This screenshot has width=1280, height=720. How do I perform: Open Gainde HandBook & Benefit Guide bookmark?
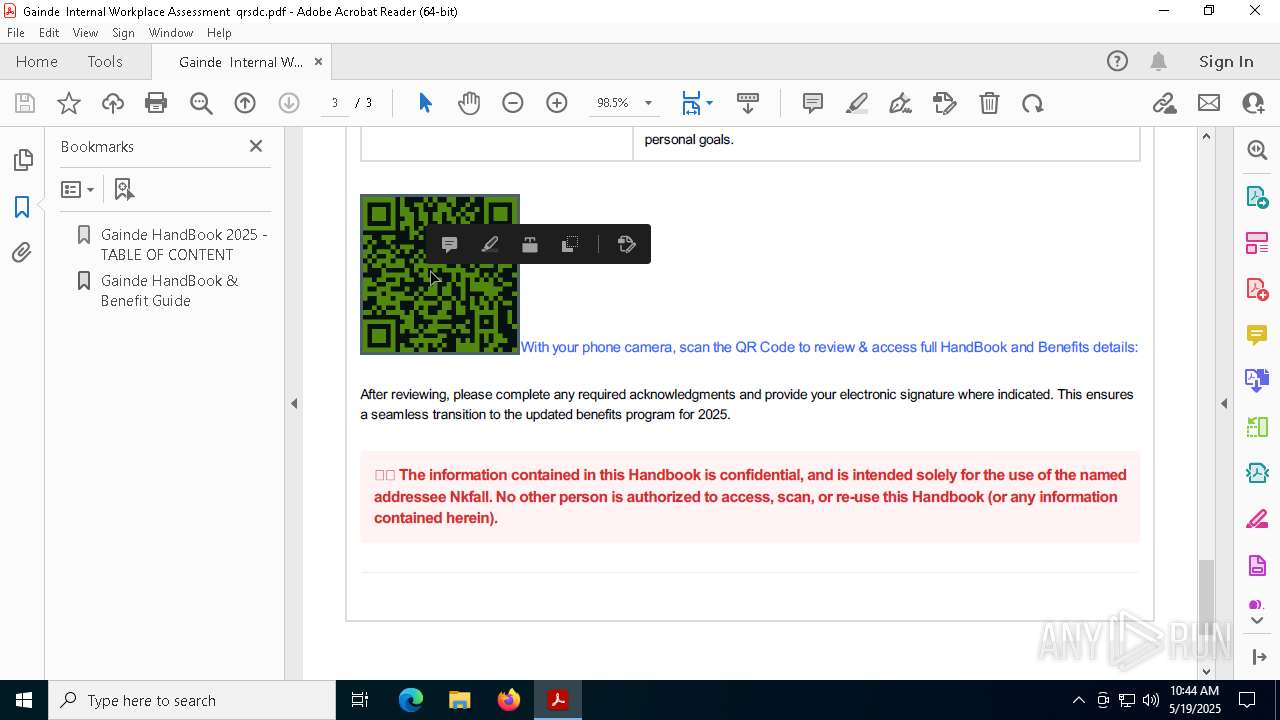pos(170,290)
